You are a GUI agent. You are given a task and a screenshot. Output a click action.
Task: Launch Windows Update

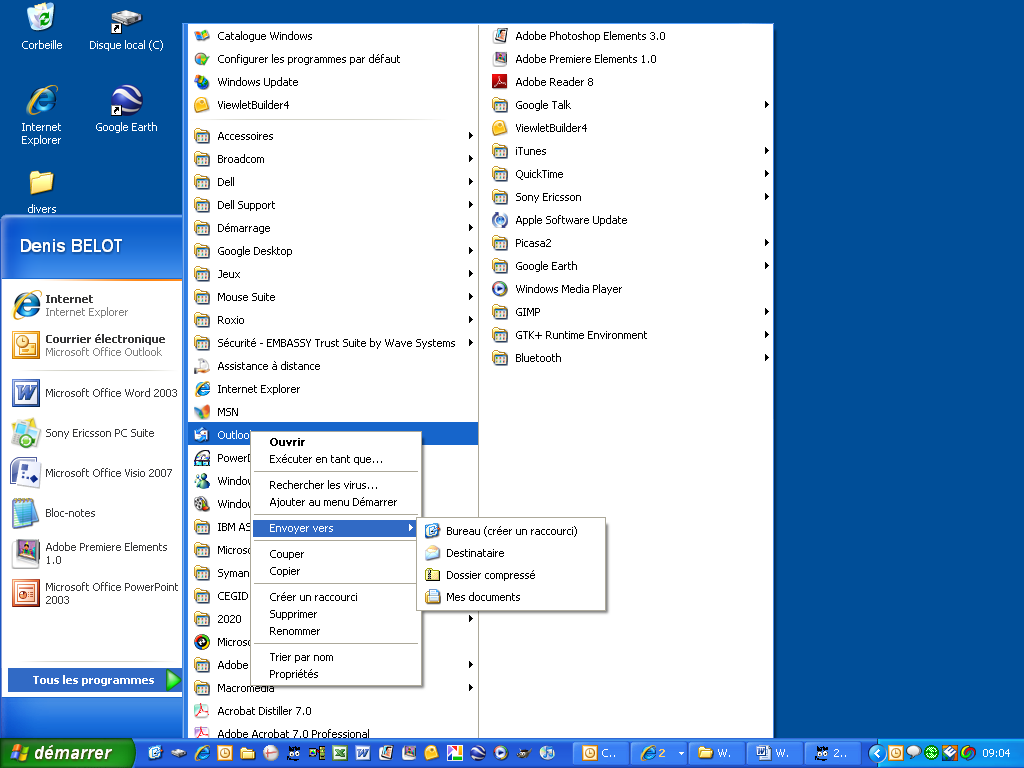333,82
